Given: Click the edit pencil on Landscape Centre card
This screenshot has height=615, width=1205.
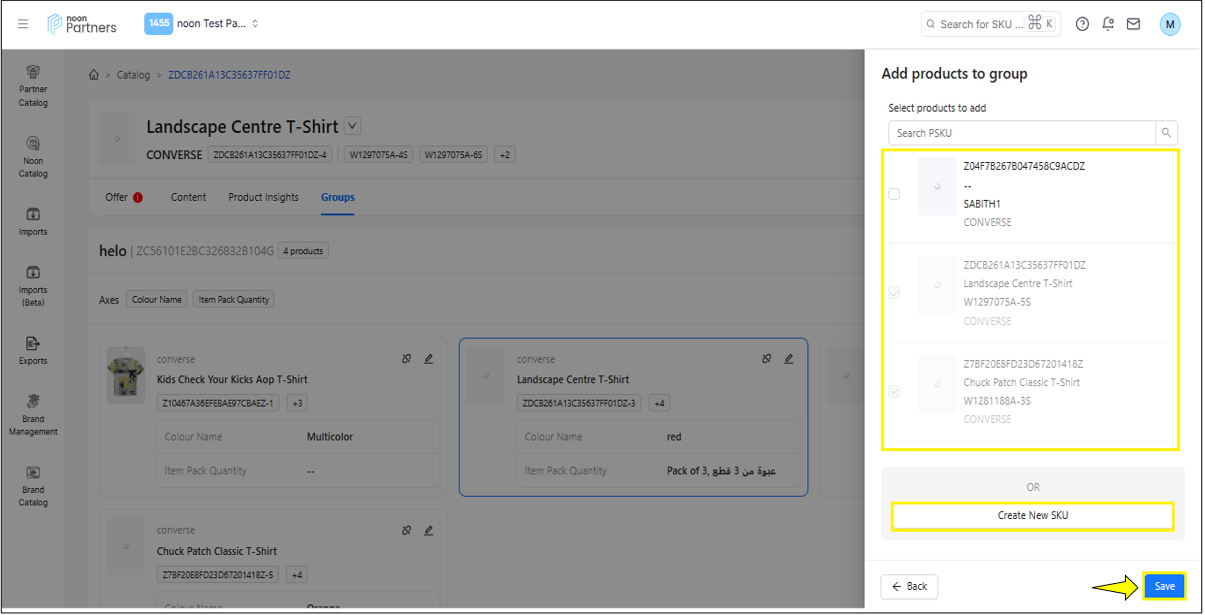Looking at the screenshot, I should click(x=789, y=359).
